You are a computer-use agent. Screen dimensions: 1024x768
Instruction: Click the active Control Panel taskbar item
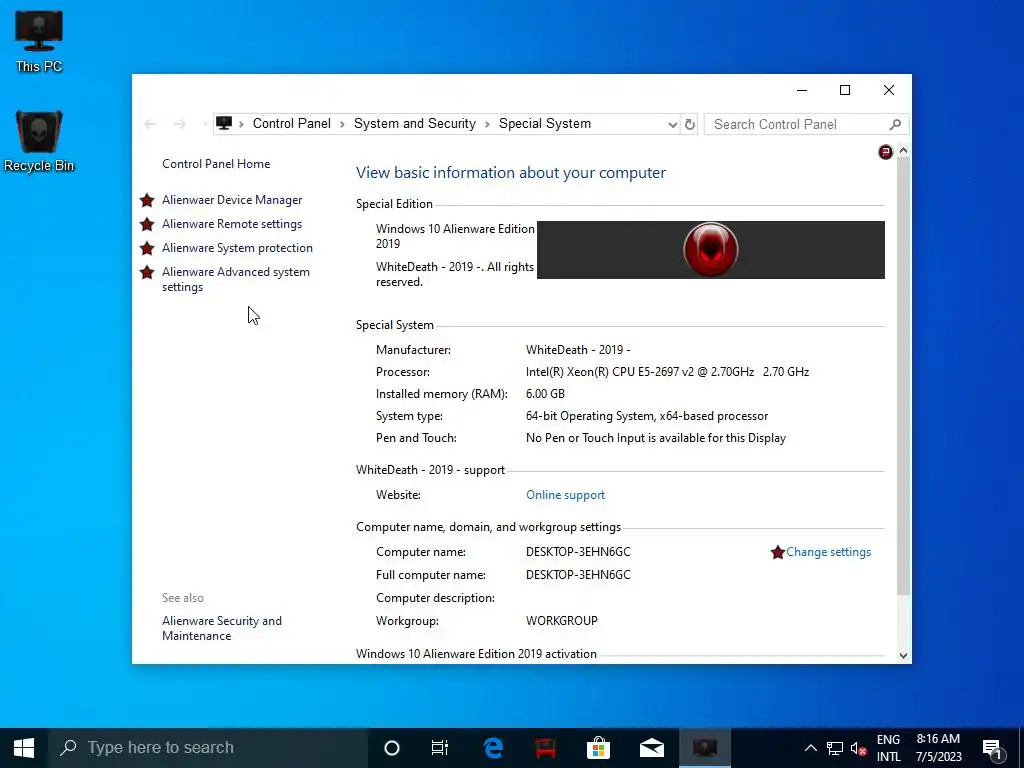705,748
